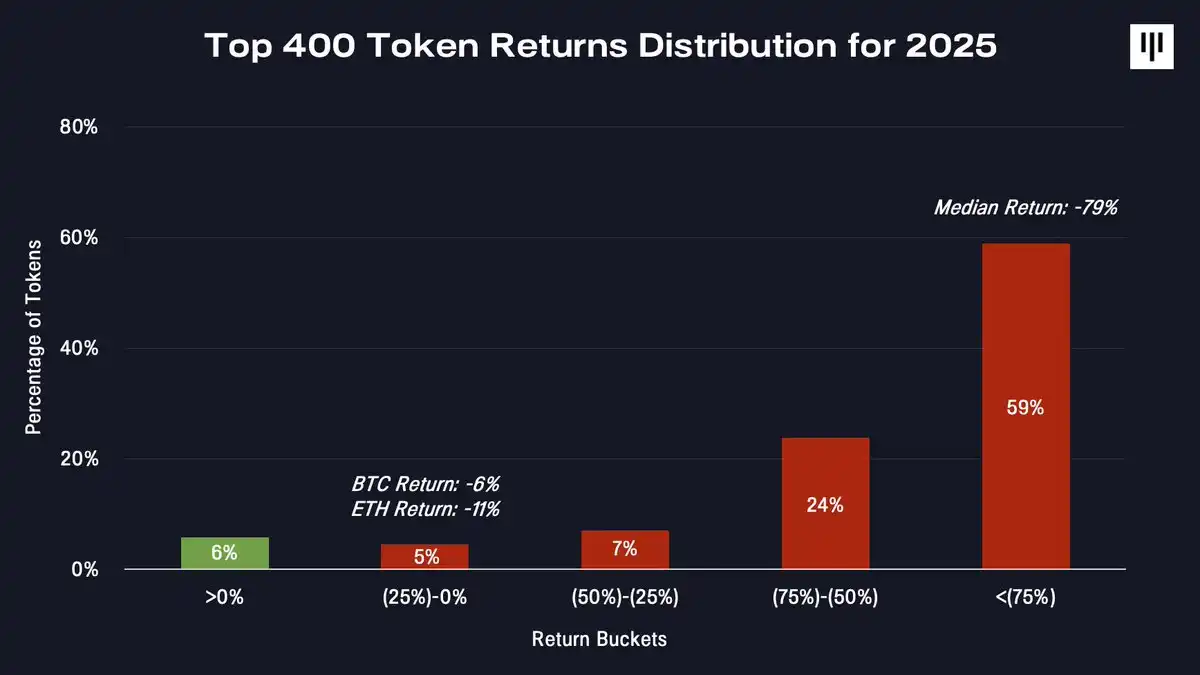Click the (50%)-(25%) bucket label

pos(625,599)
